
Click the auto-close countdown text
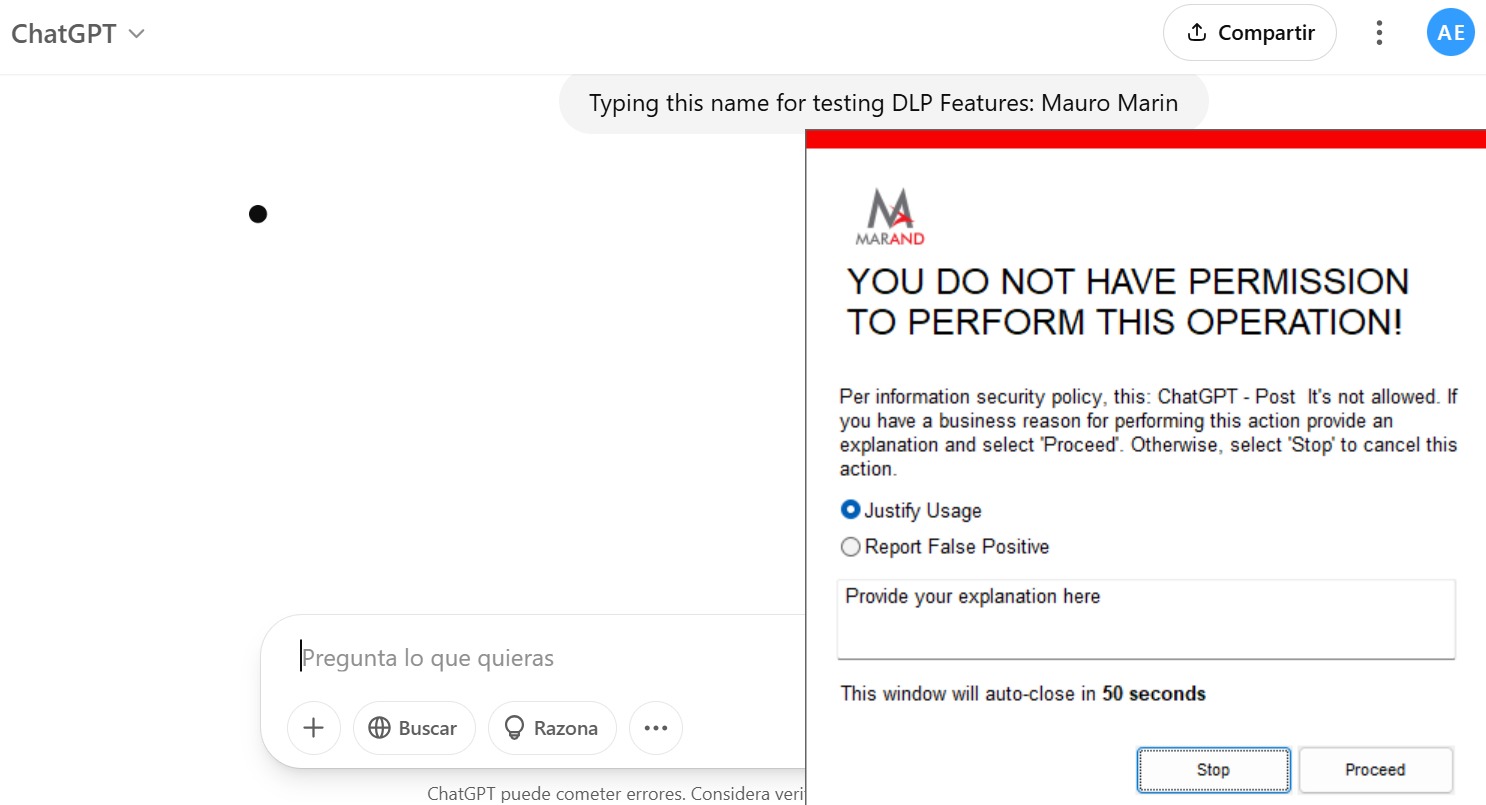coord(1023,693)
